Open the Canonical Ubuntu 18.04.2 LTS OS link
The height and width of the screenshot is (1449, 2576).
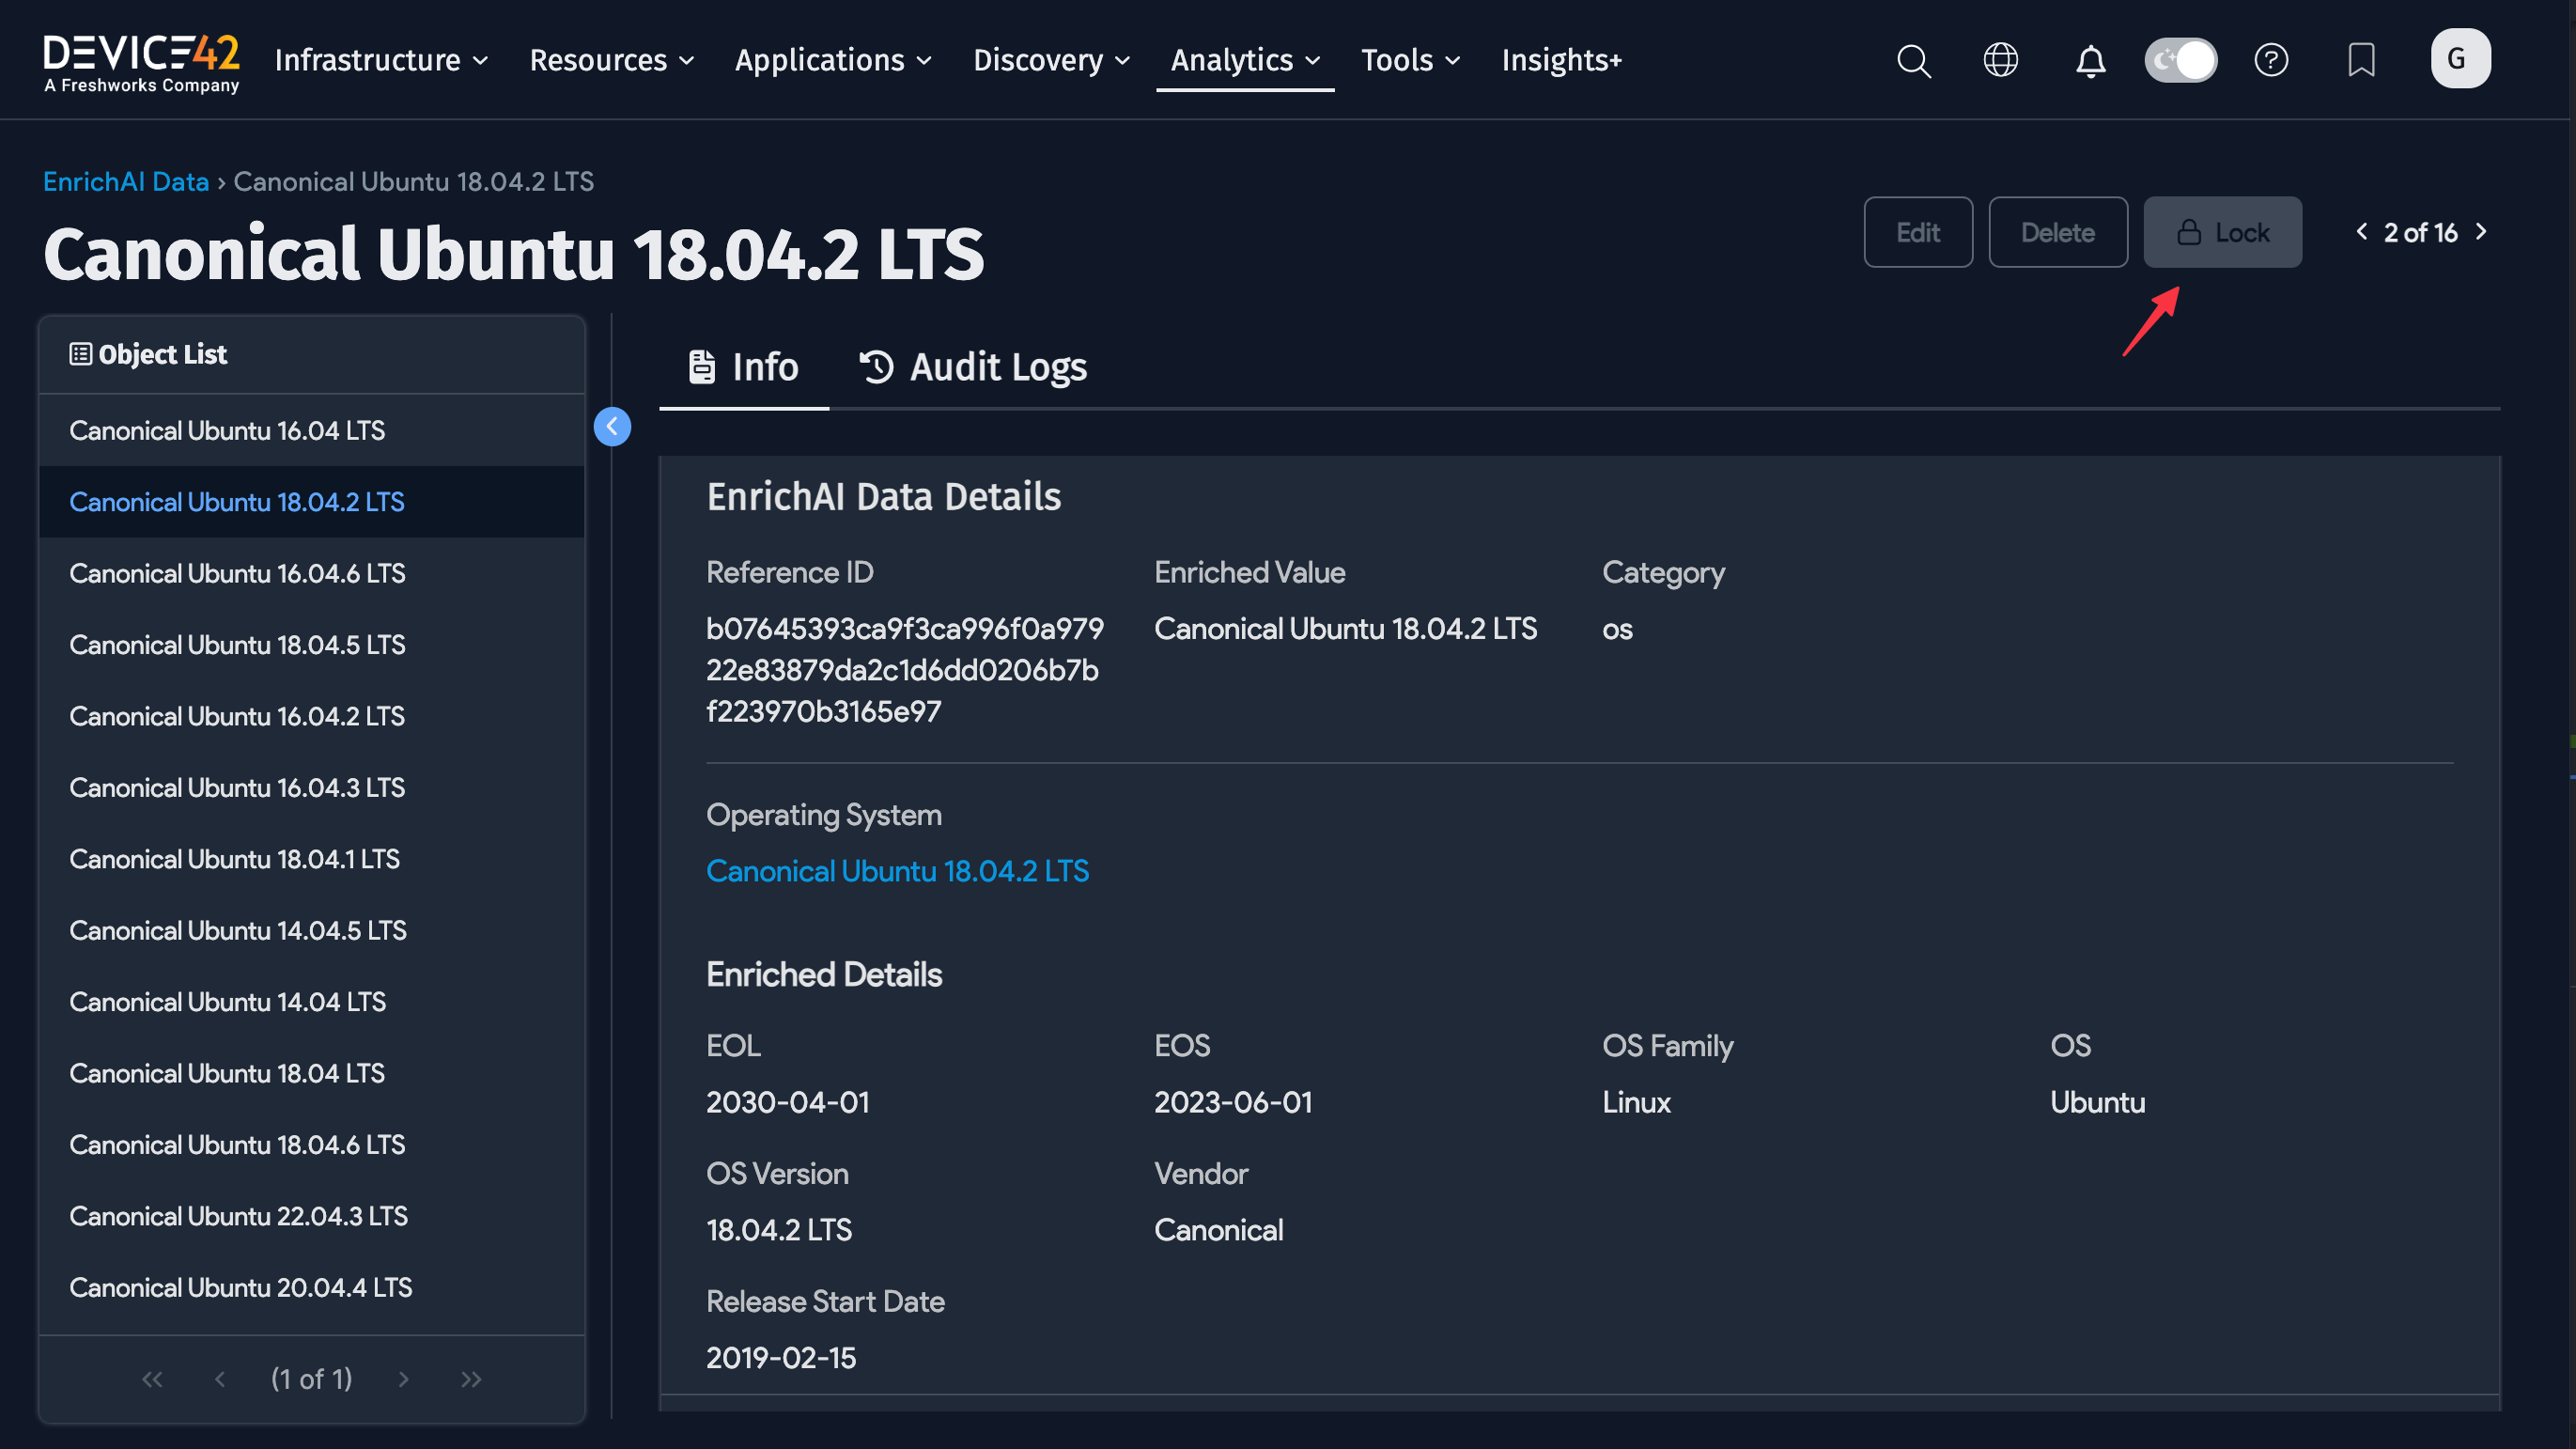coord(897,871)
